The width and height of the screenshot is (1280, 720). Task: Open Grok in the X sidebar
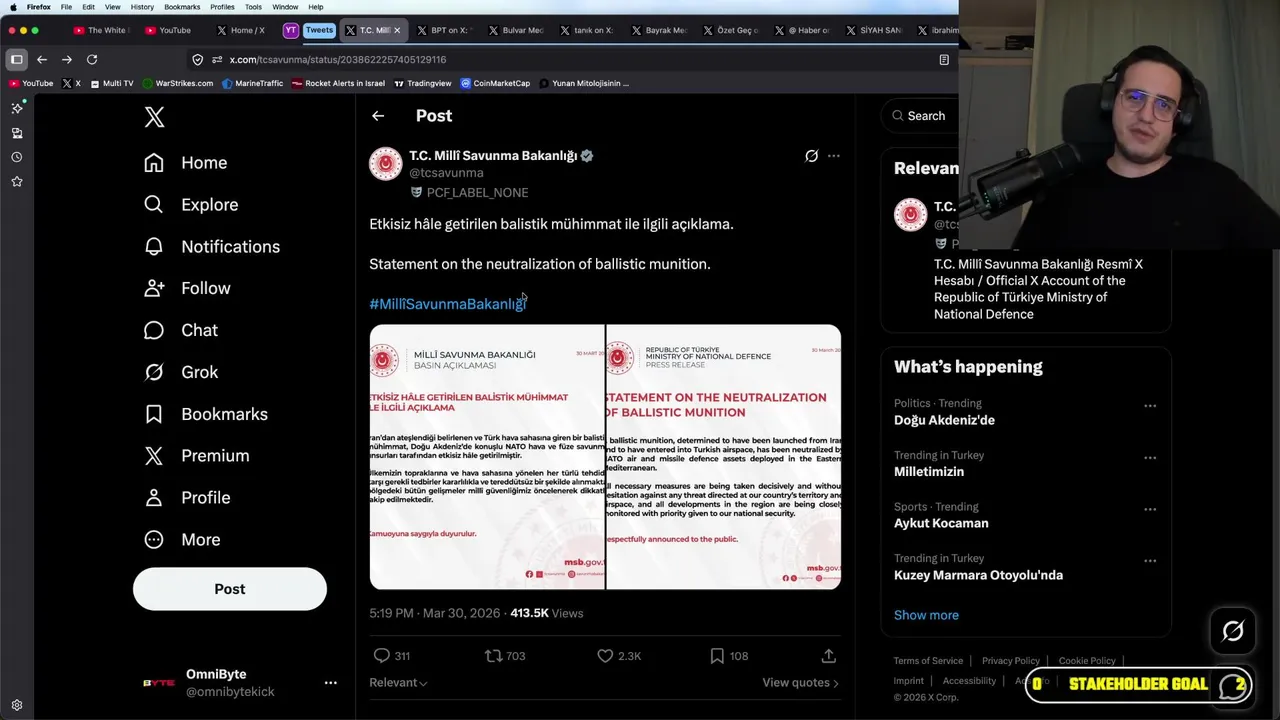point(181,372)
